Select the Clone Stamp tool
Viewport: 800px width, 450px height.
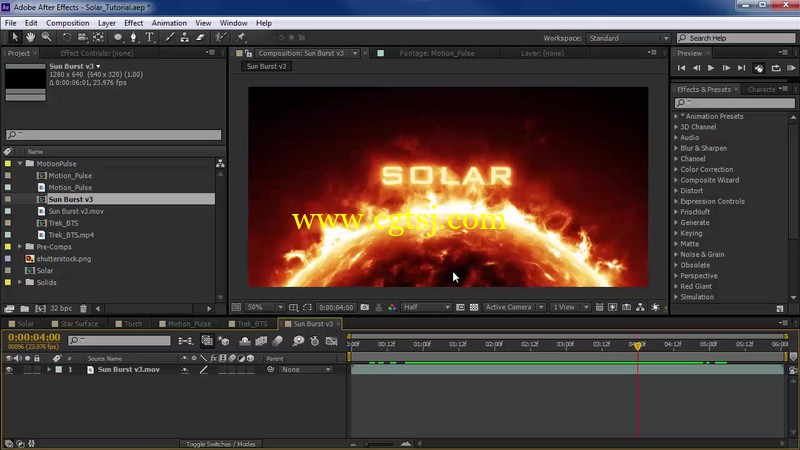point(185,37)
